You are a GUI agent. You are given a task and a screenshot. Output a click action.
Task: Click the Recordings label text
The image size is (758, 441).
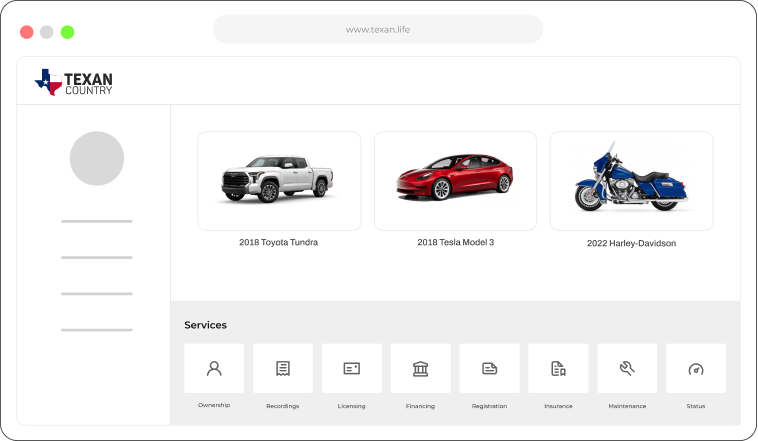283,406
